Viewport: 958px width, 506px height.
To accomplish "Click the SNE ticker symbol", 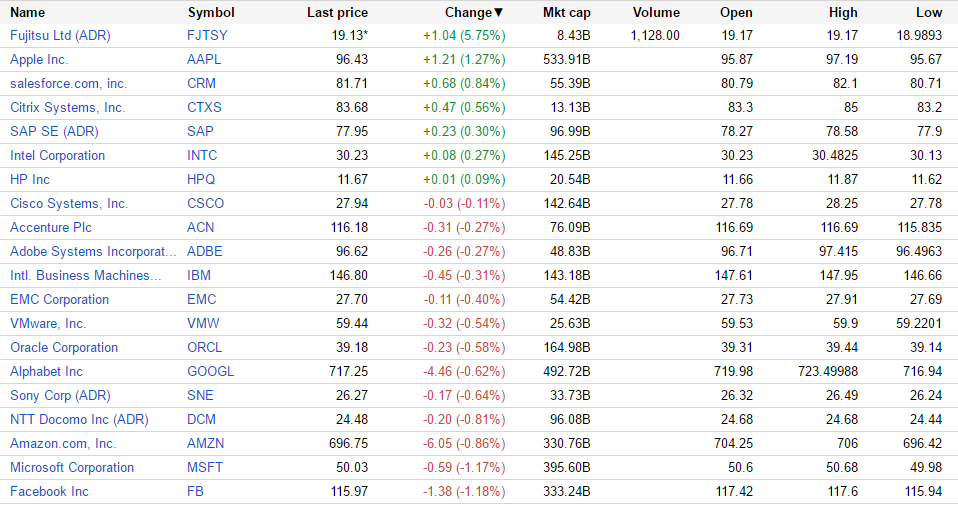I will (x=200, y=395).
